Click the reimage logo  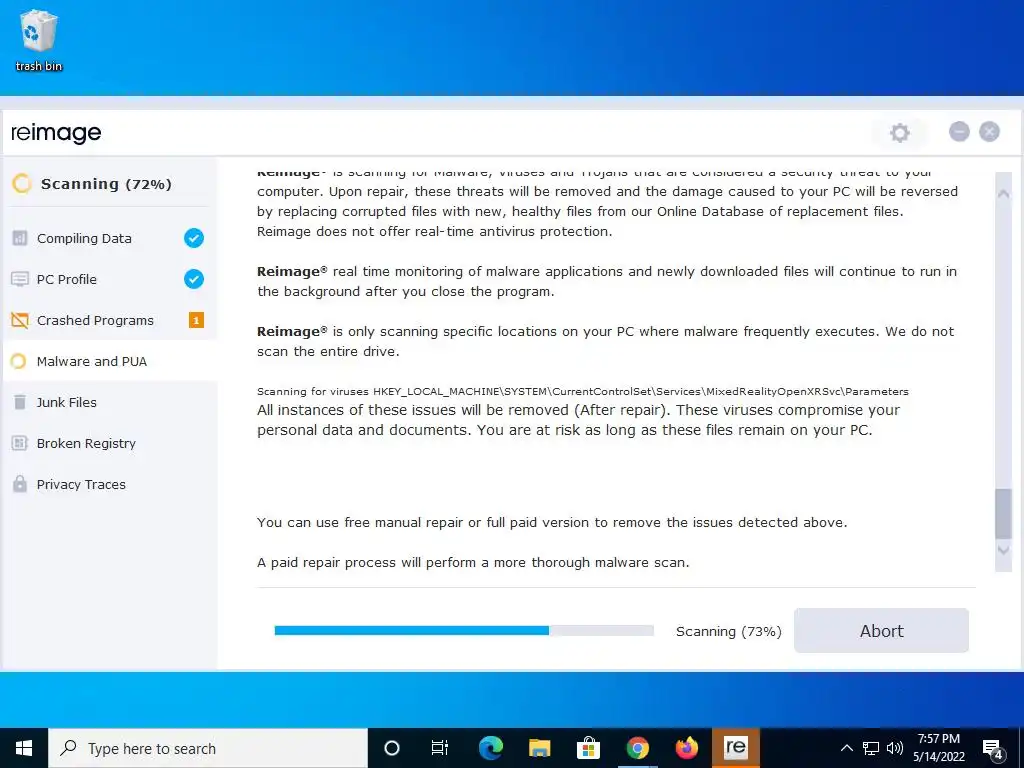tap(56, 133)
